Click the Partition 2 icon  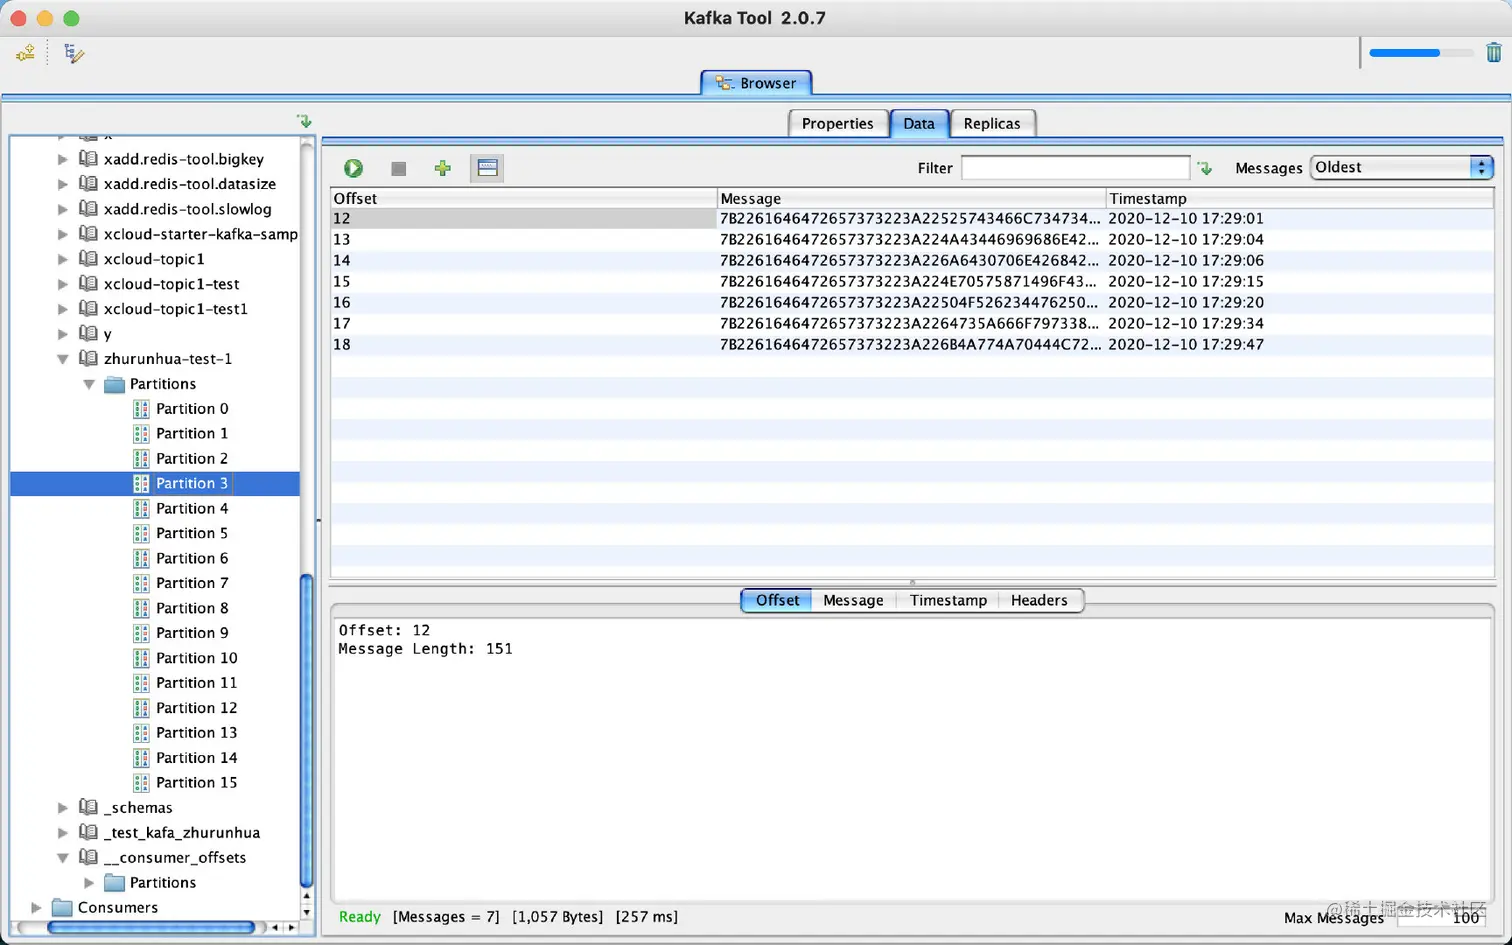click(141, 458)
